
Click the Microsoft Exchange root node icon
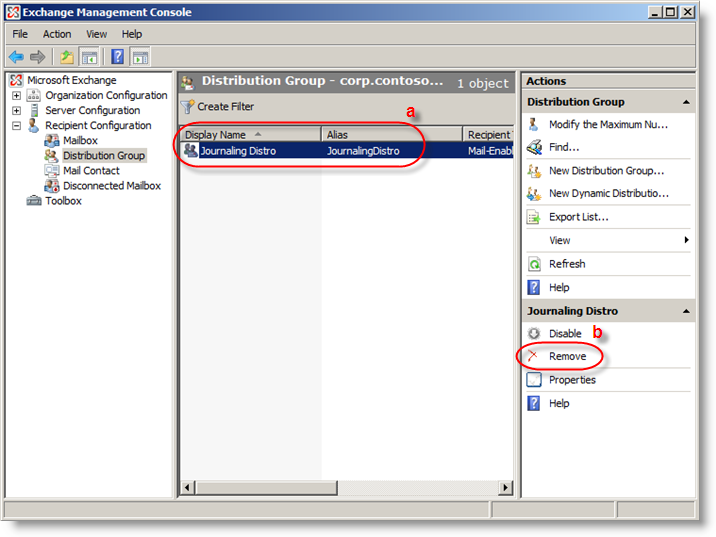(x=16, y=80)
